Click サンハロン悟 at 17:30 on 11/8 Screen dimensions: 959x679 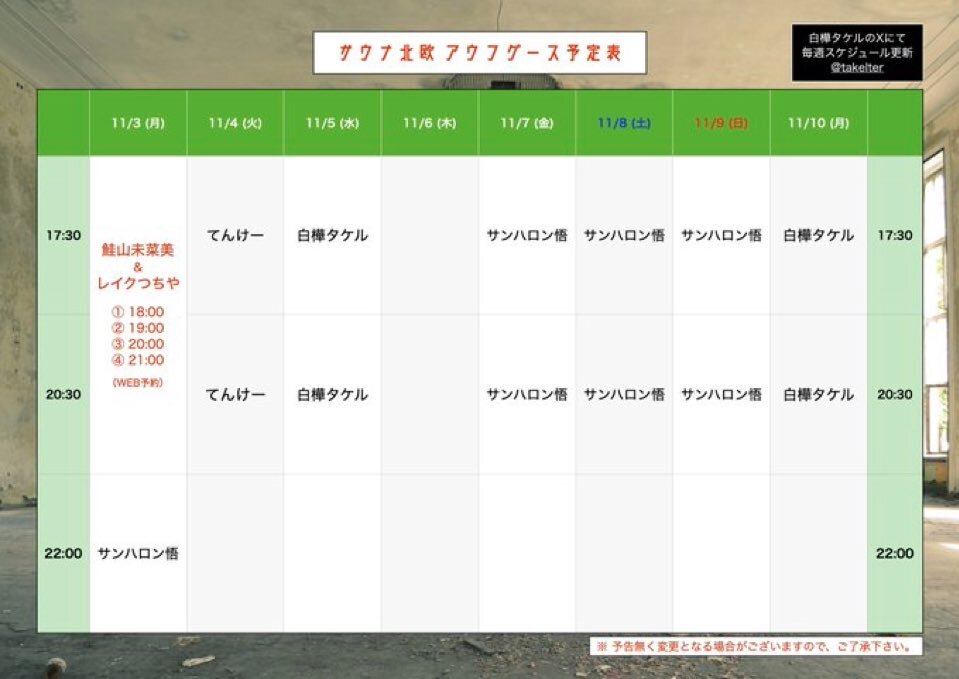coord(624,236)
